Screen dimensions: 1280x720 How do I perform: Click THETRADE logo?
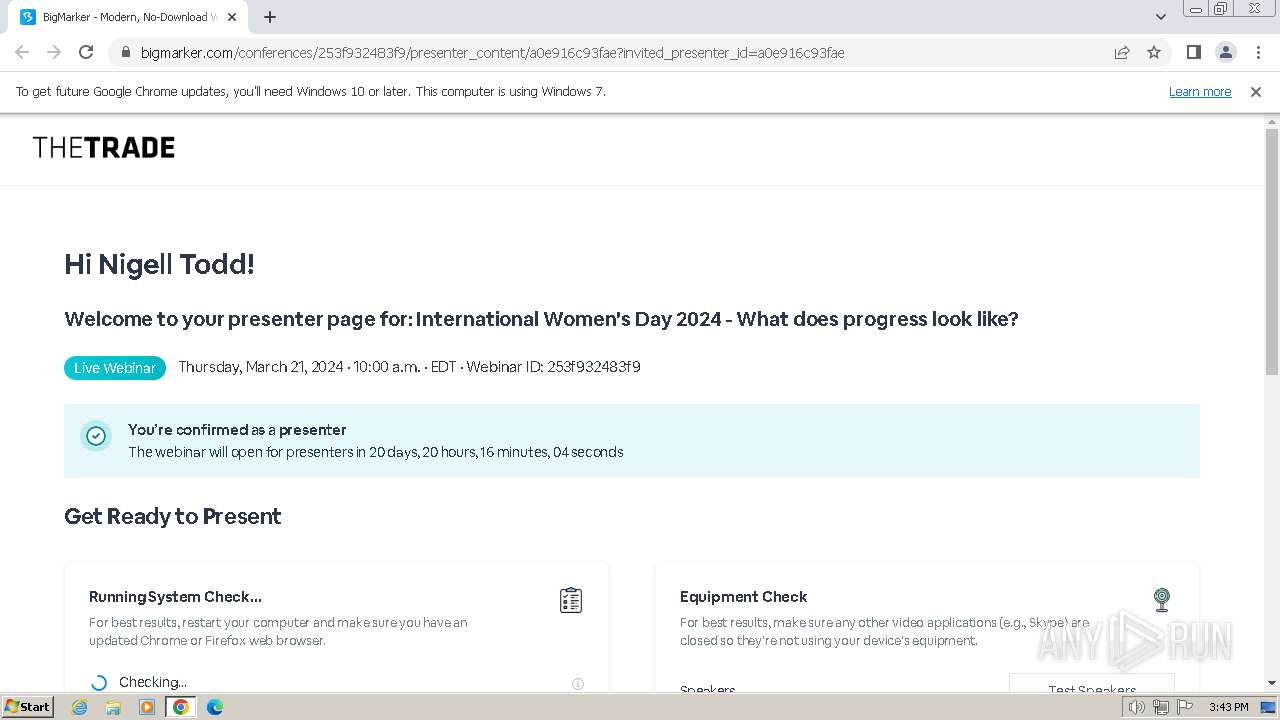point(104,148)
